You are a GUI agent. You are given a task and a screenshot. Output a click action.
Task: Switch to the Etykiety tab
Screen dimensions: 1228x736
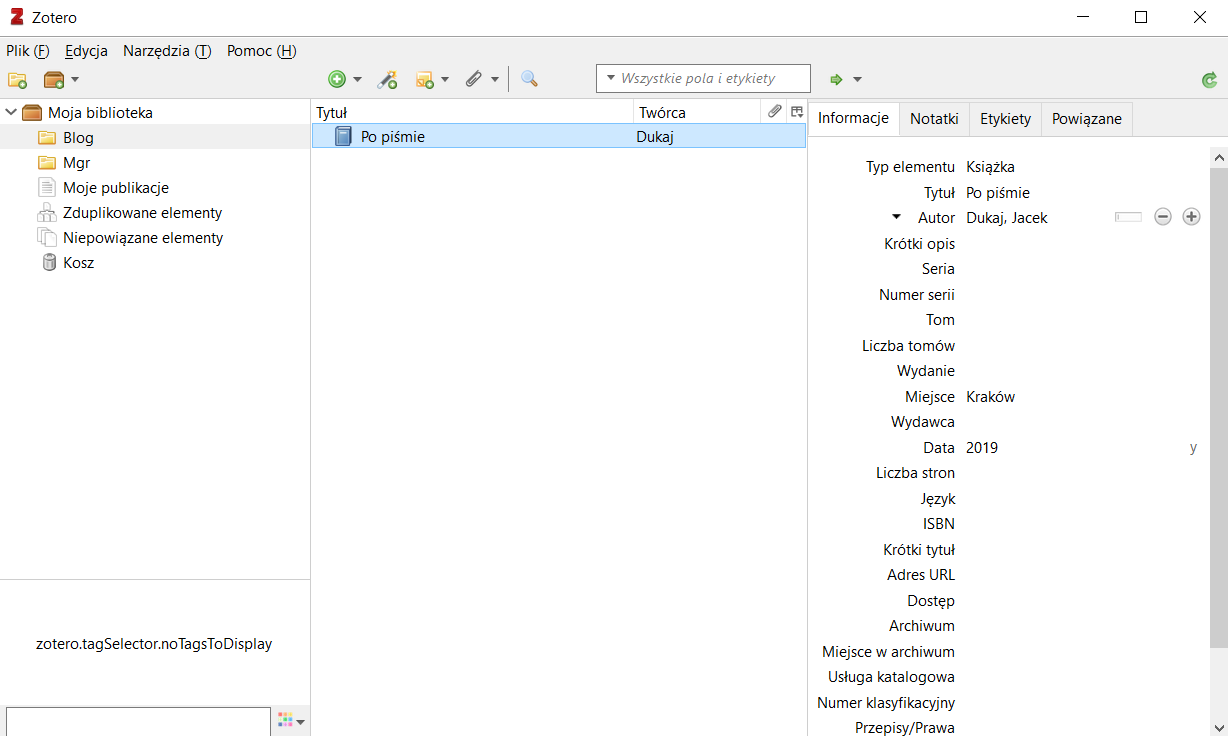1005,118
